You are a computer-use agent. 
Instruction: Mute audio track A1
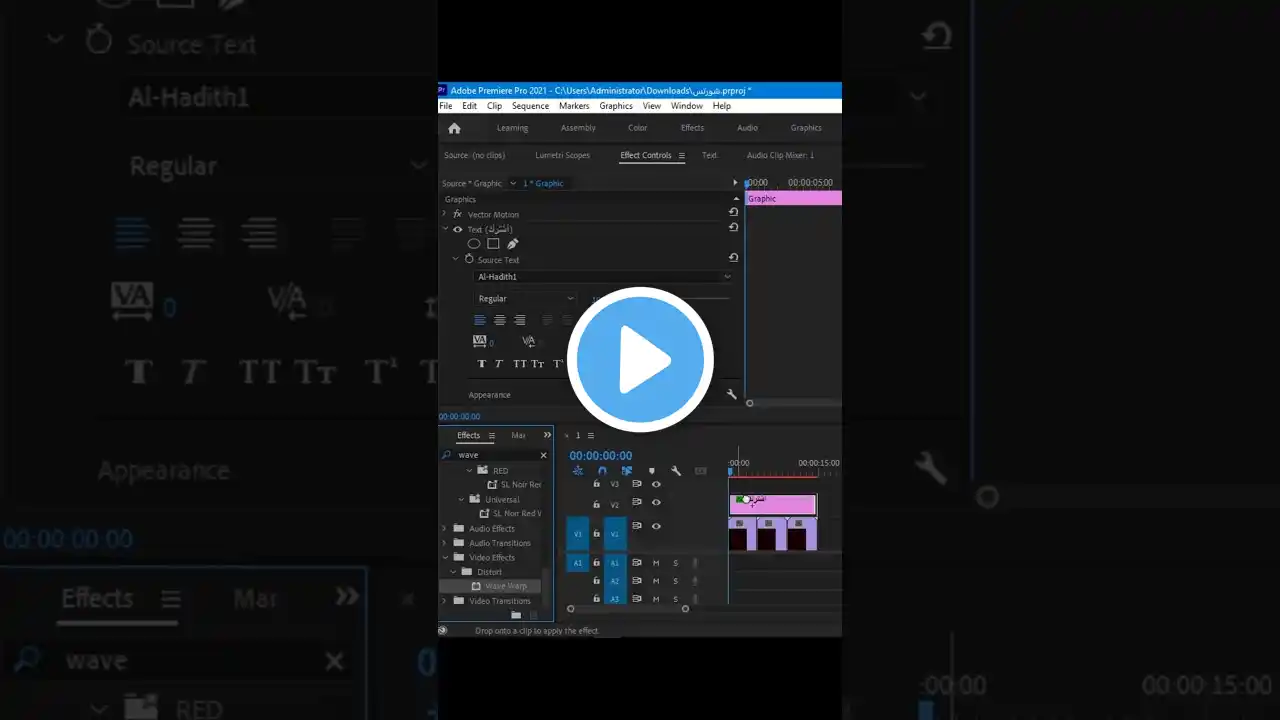[656, 563]
